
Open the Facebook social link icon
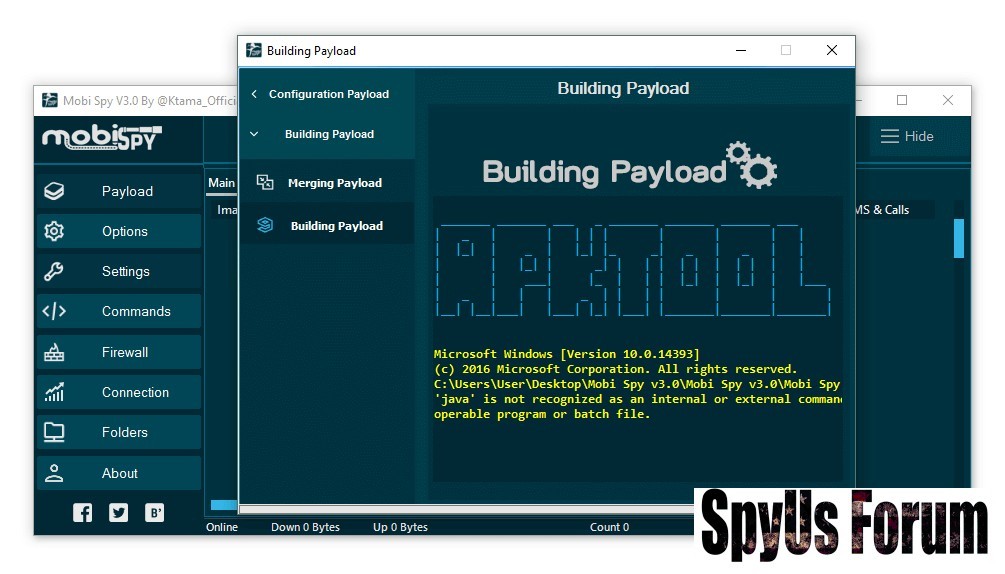coord(83,513)
